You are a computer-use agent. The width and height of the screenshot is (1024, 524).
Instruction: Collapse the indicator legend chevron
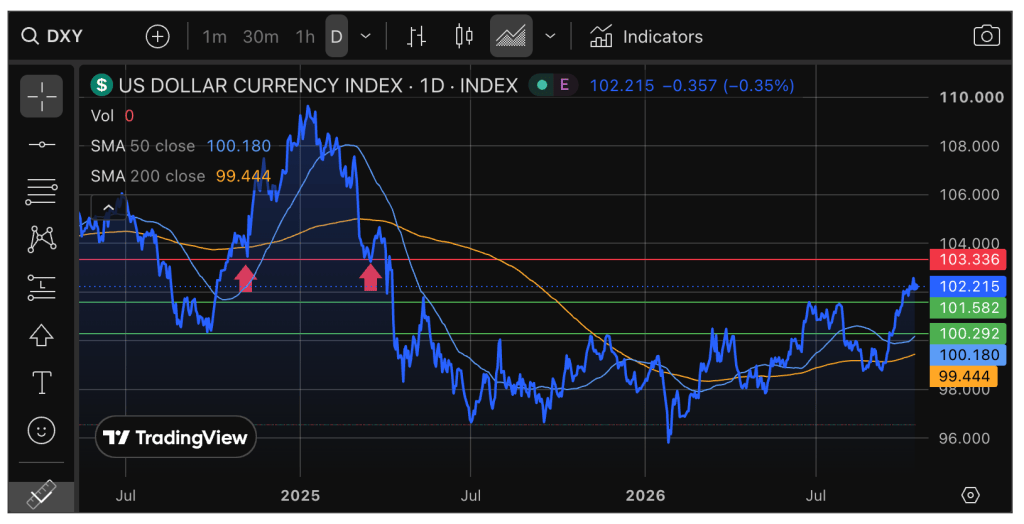click(108, 208)
